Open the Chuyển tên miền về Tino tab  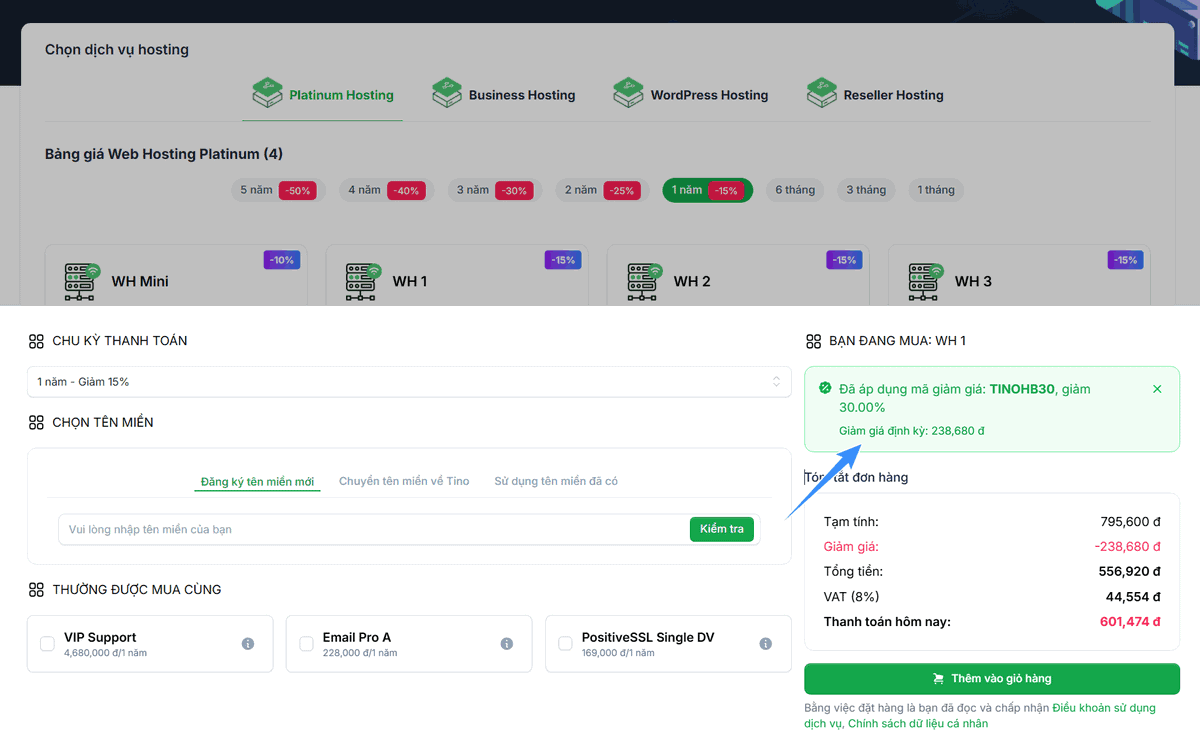[404, 481]
